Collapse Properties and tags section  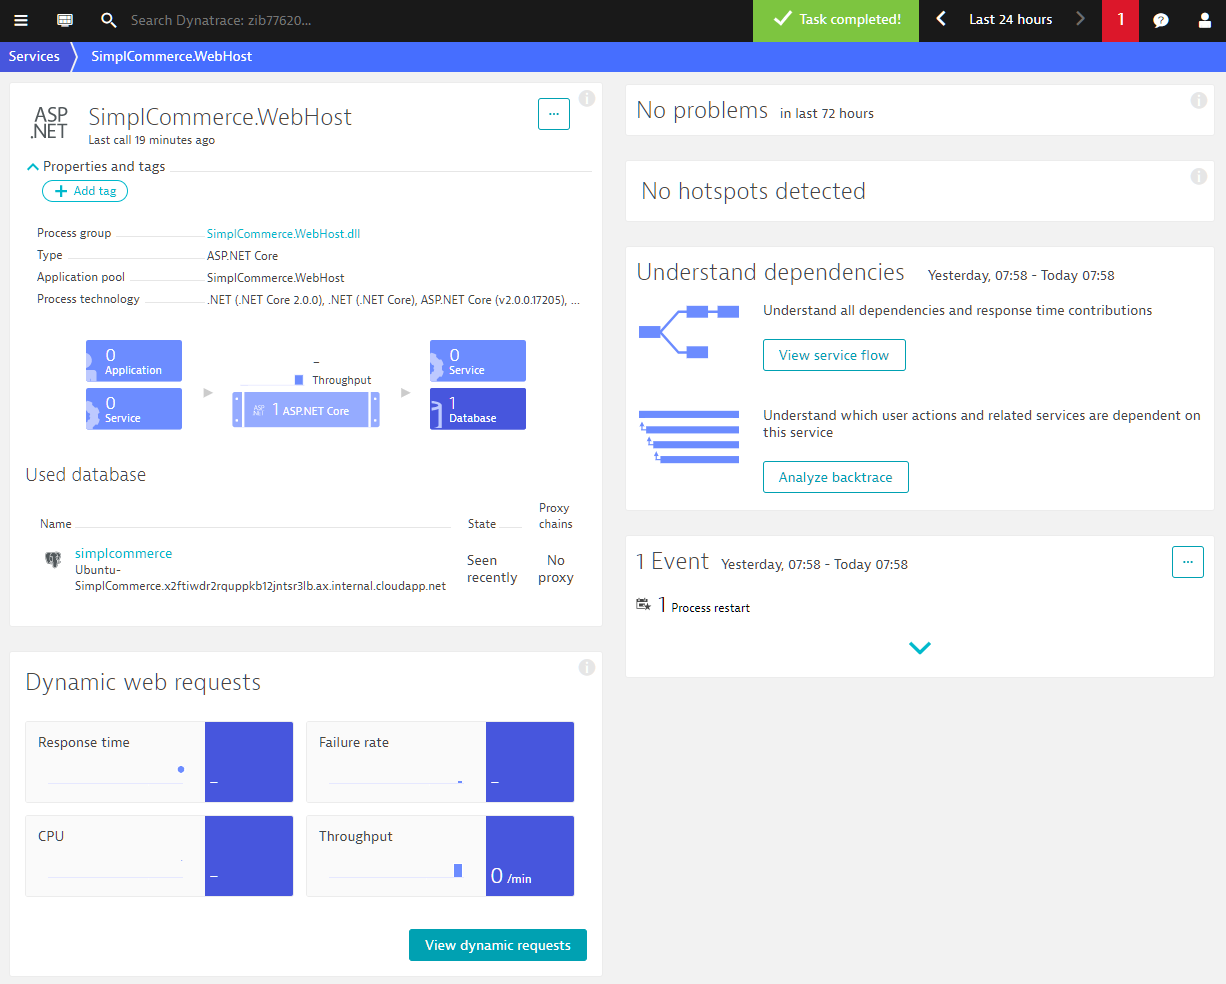click(96, 166)
